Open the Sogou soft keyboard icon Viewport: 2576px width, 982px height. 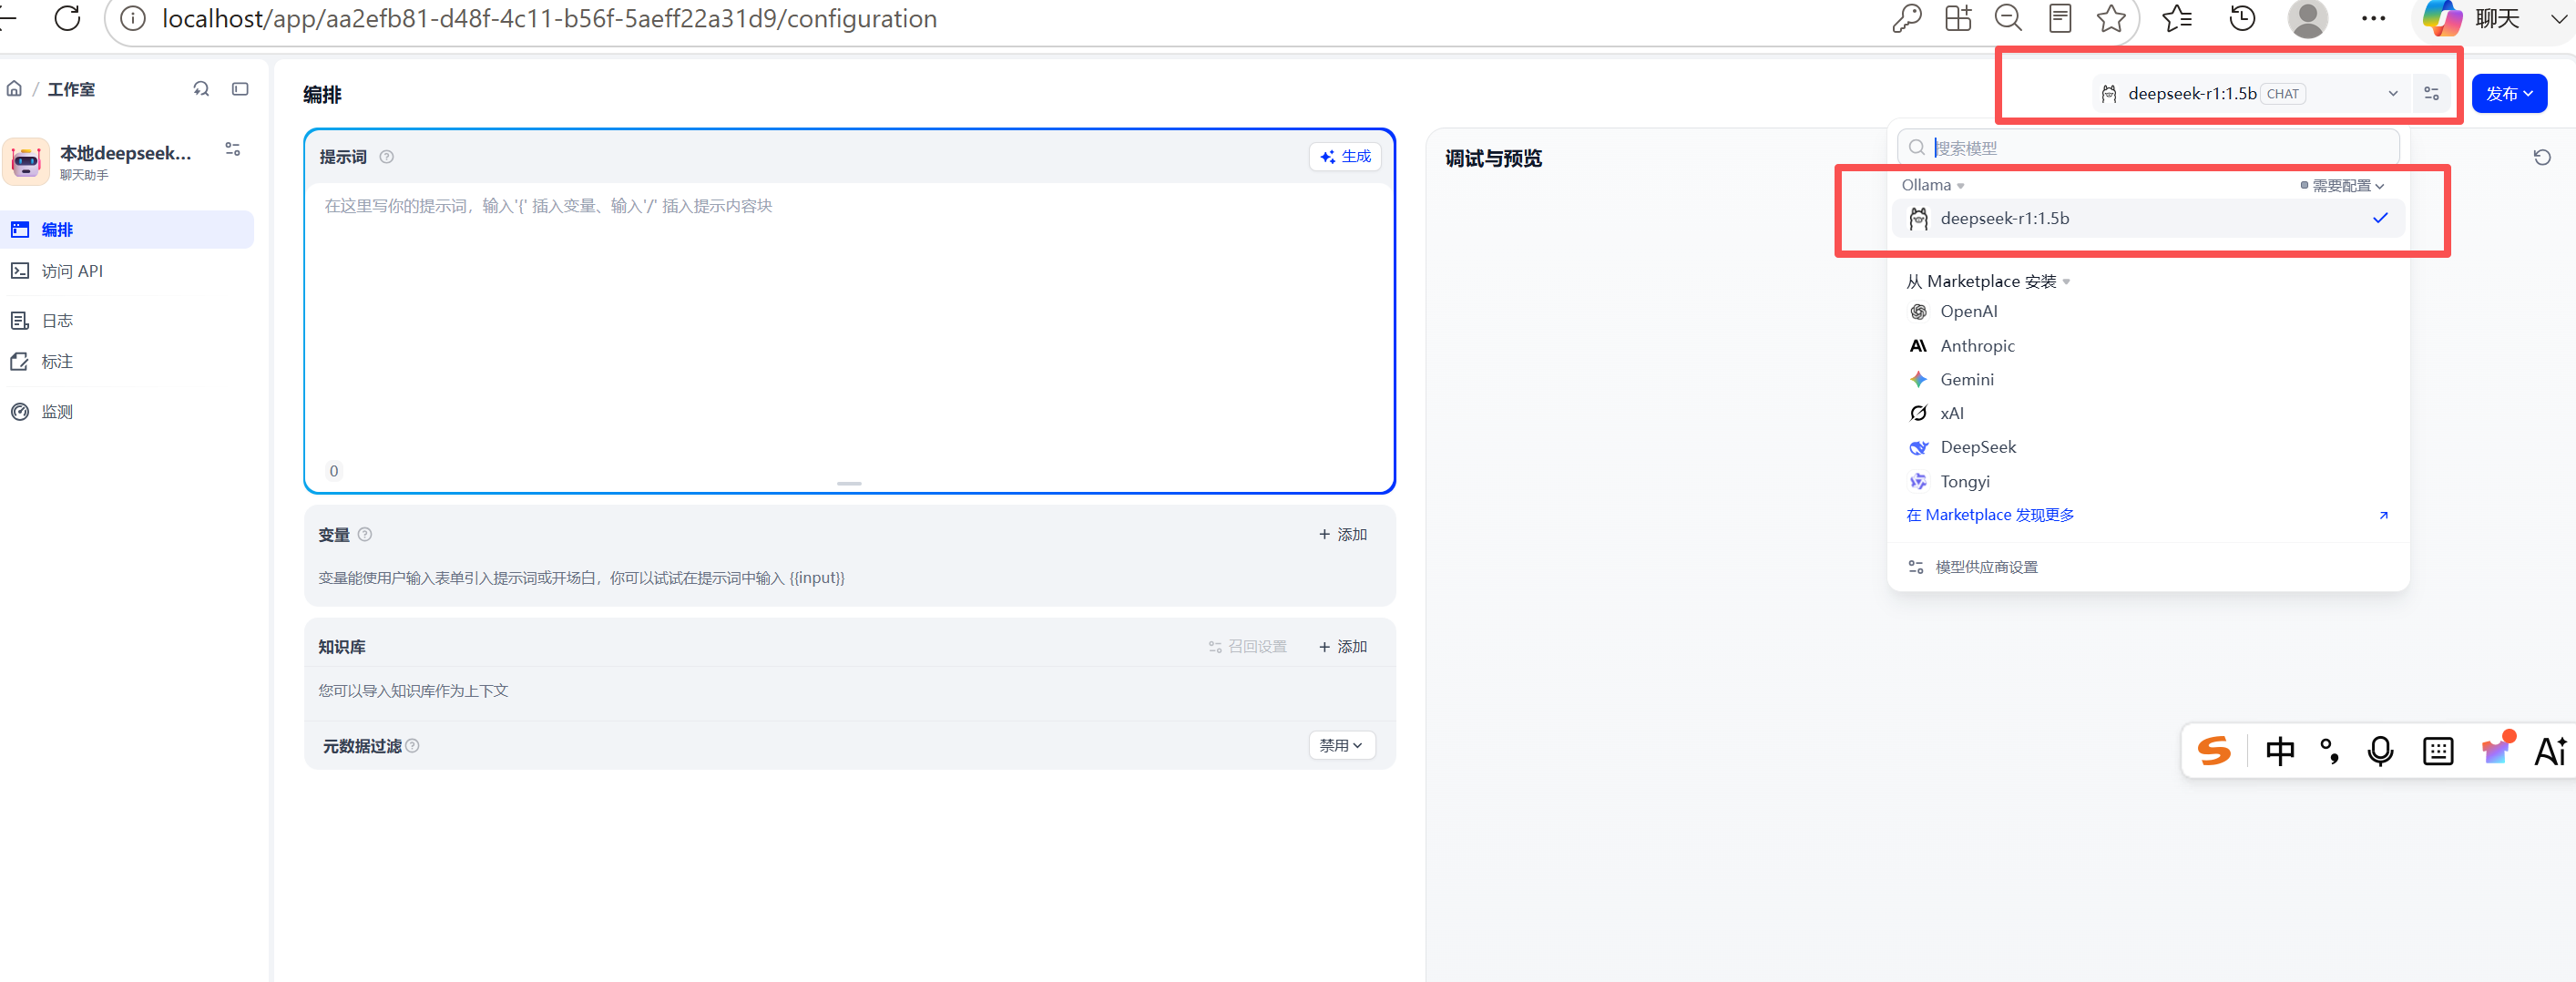pos(2438,750)
